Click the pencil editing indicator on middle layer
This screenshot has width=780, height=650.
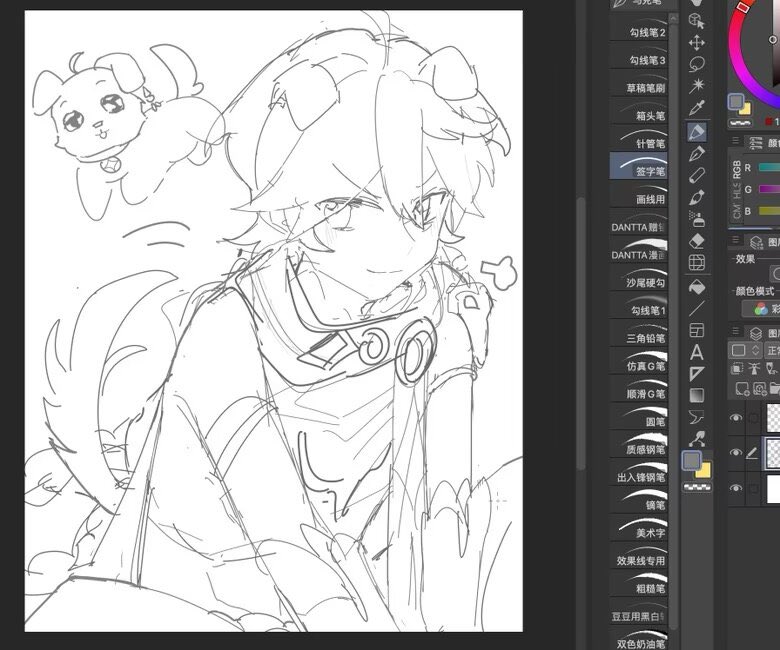(x=752, y=453)
